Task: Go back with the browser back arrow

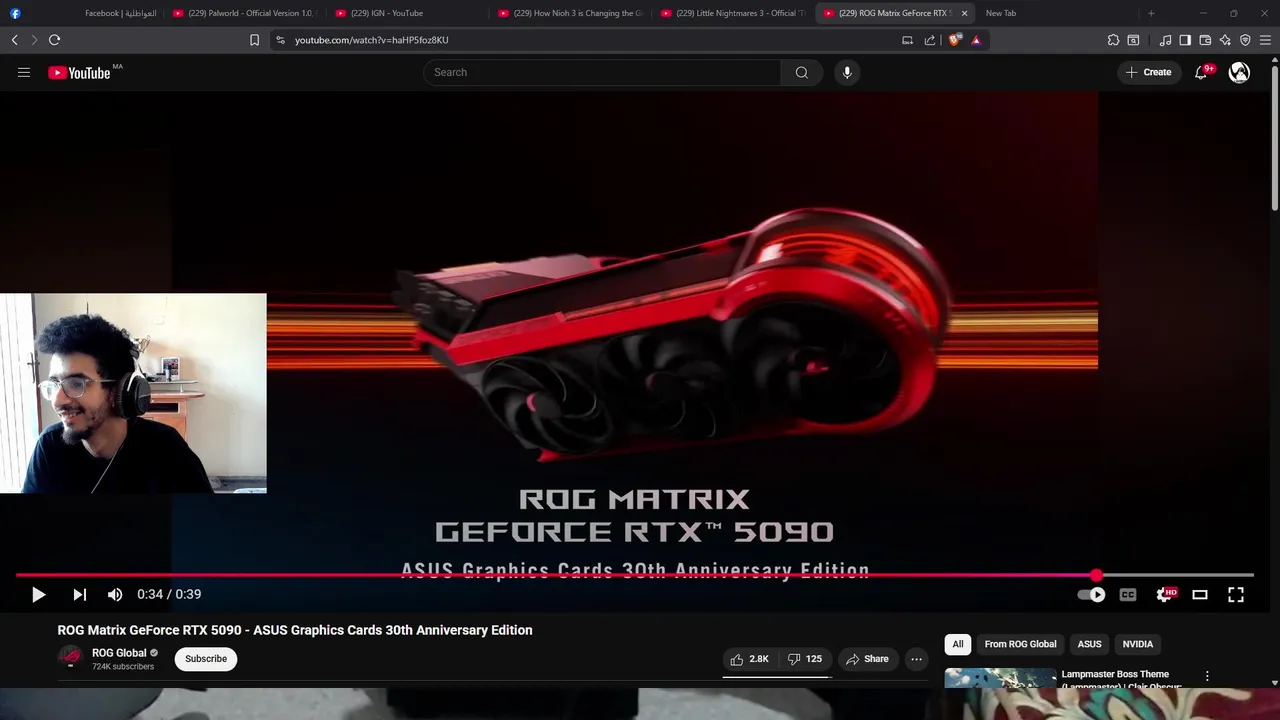Action: (14, 40)
